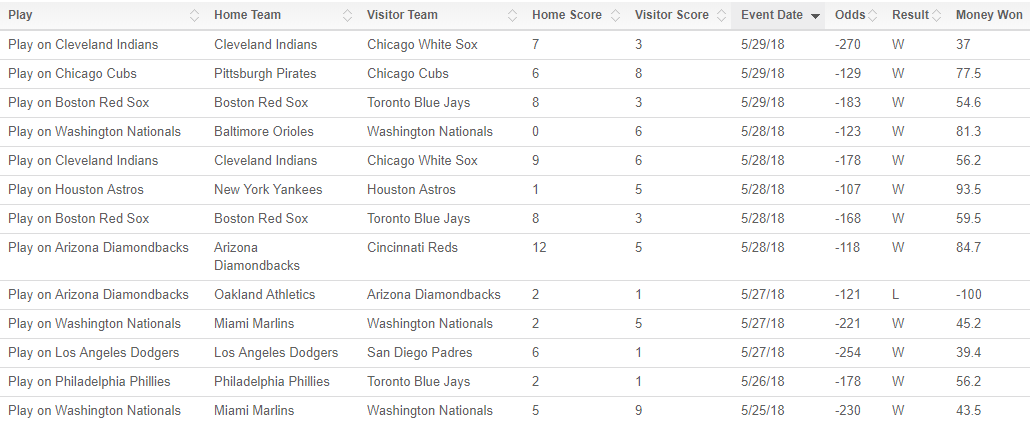Click sort arrows beside Odds header
This screenshot has width=1030, height=422.
point(872,15)
